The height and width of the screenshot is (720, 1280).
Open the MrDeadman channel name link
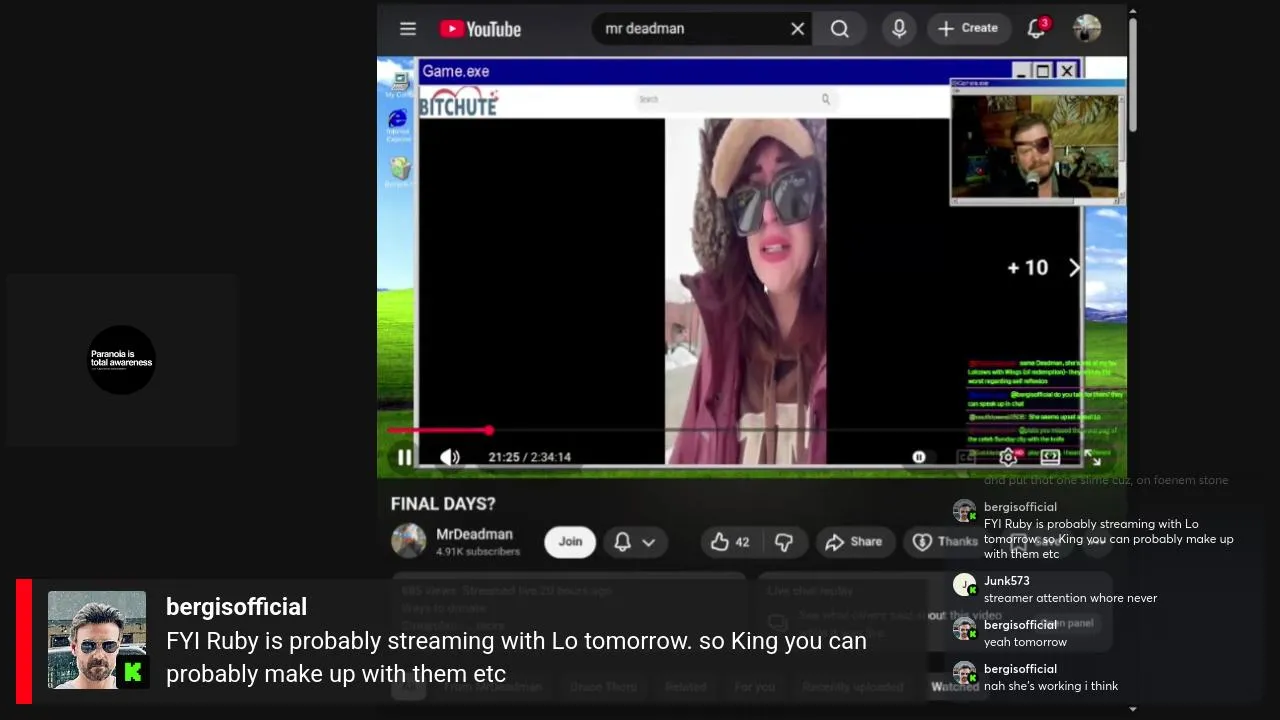click(474, 534)
